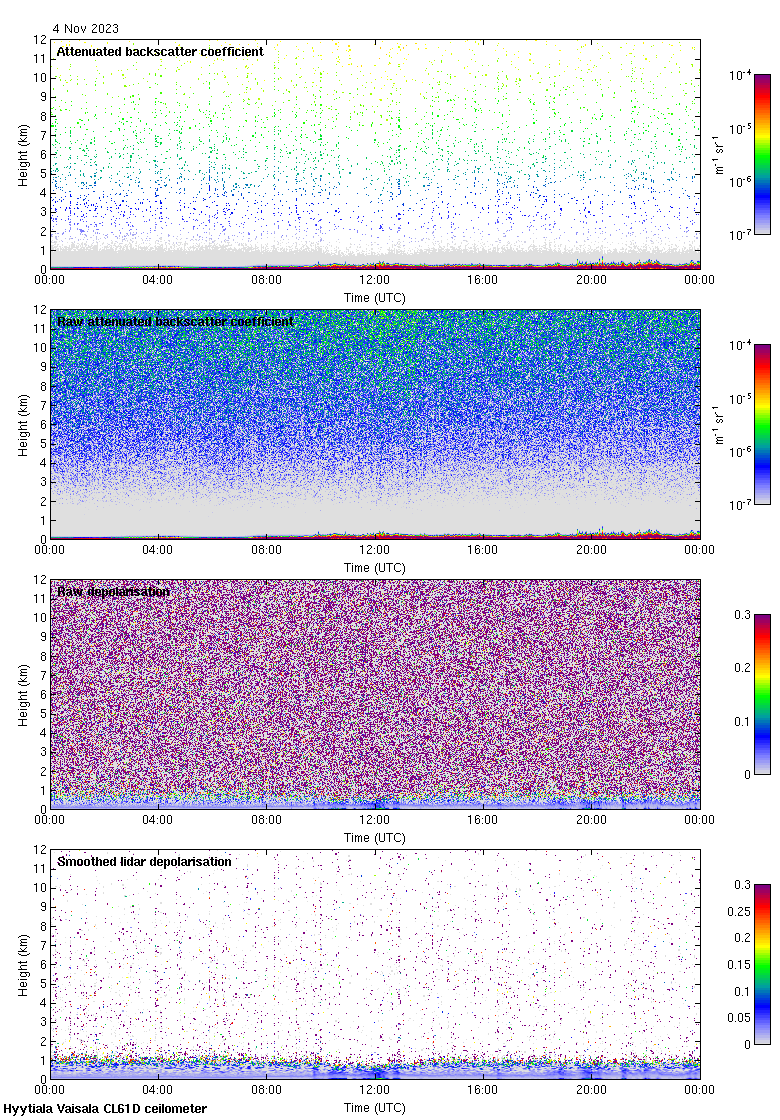Click inside the top Attenuated backscatter plot area
Viewport: 780px width, 1120px height.
coord(374,154)
